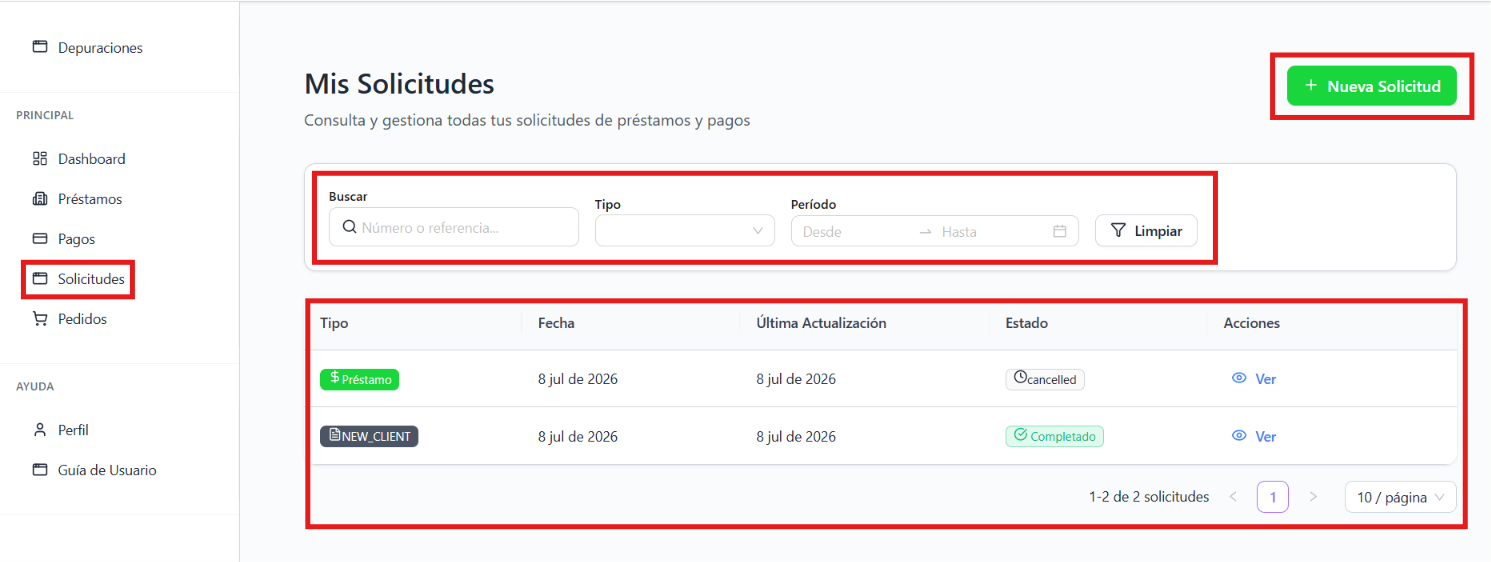The height and width of the screenshot is (562, 1491).
Task: Click the 1-2 de 2 solicitudes text
Action: click(x=1149, y=497)
